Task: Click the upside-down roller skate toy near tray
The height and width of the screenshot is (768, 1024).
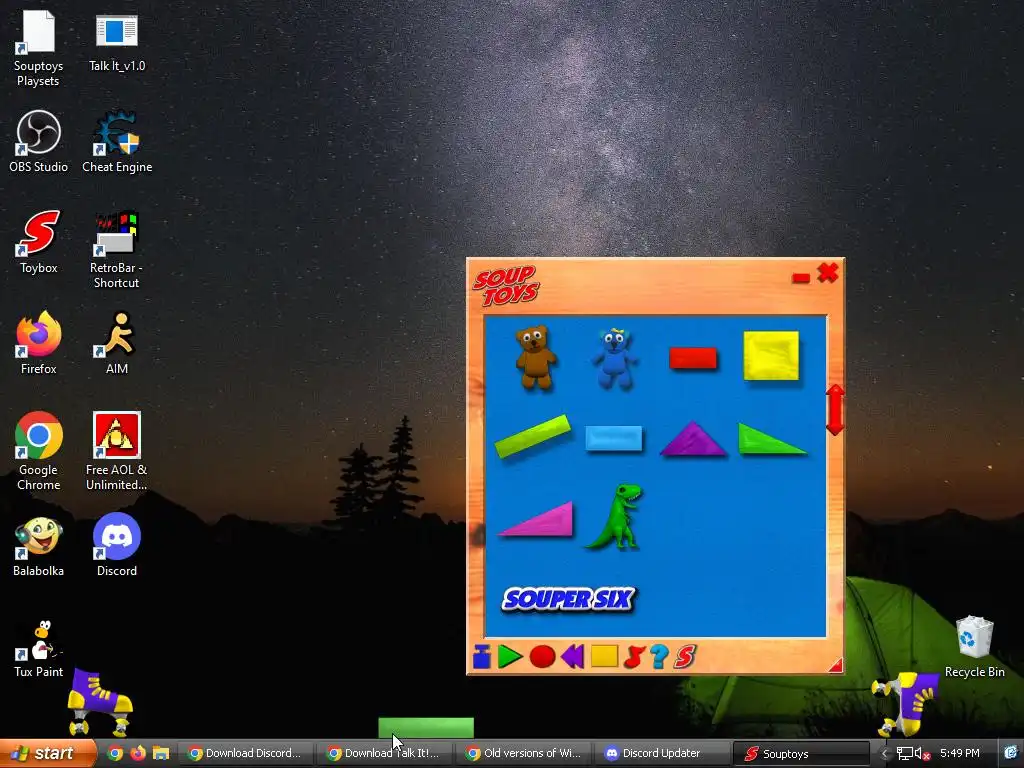Action: point(904,704)
